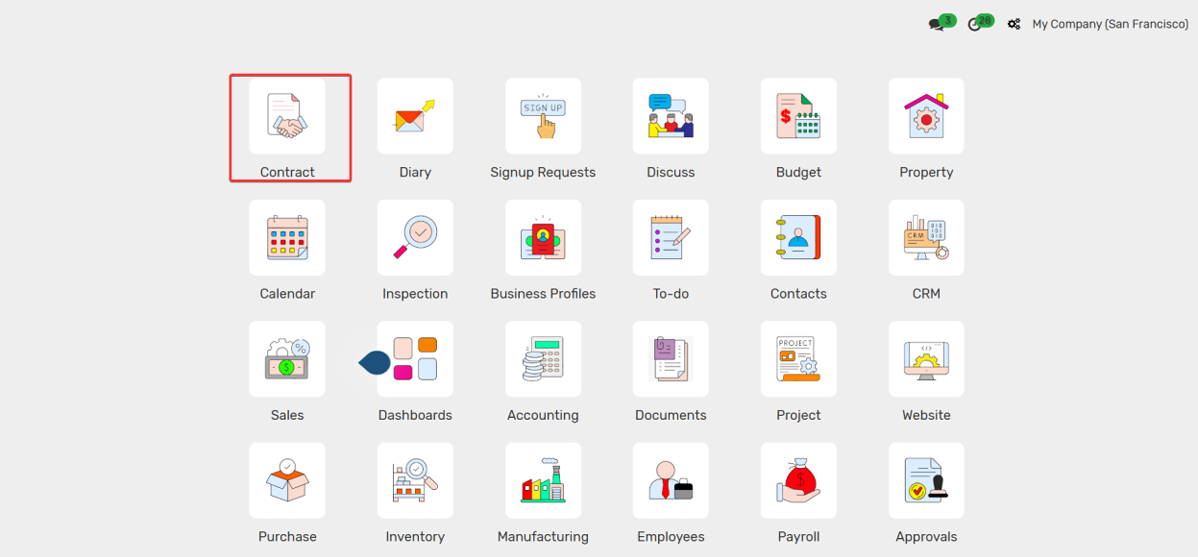This screenshot has width=1198, height=557.
Task: Open the Diary app
Action: coord(415,116)
